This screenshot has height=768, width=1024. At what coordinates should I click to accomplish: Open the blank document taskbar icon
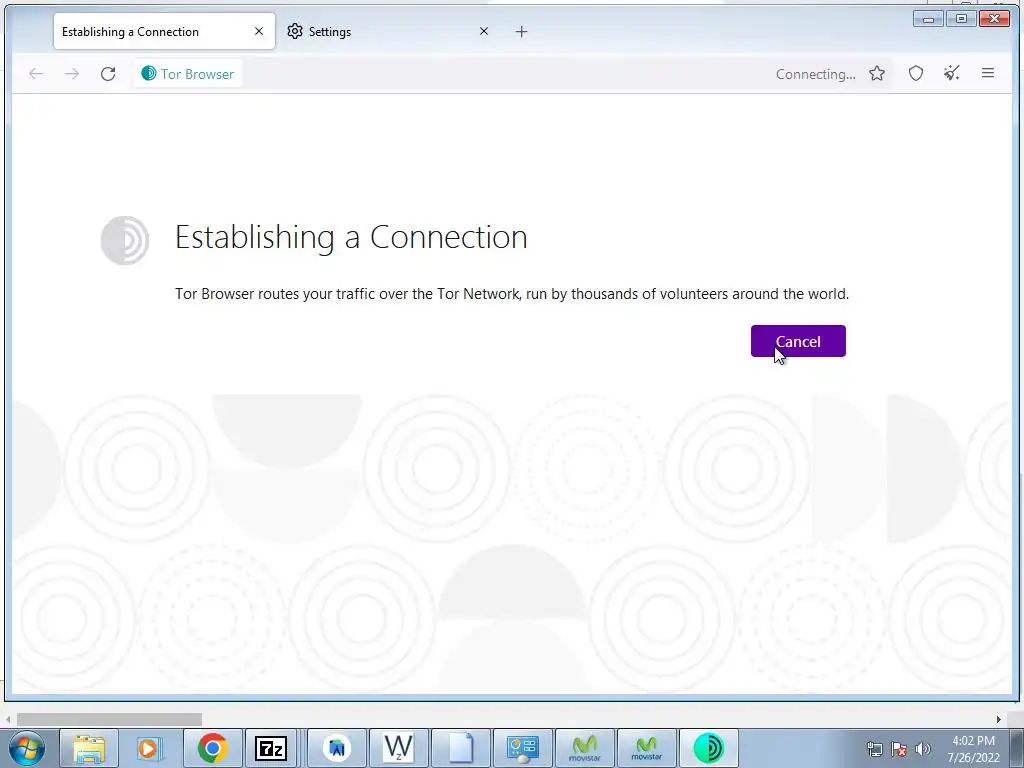pos(460,748)
